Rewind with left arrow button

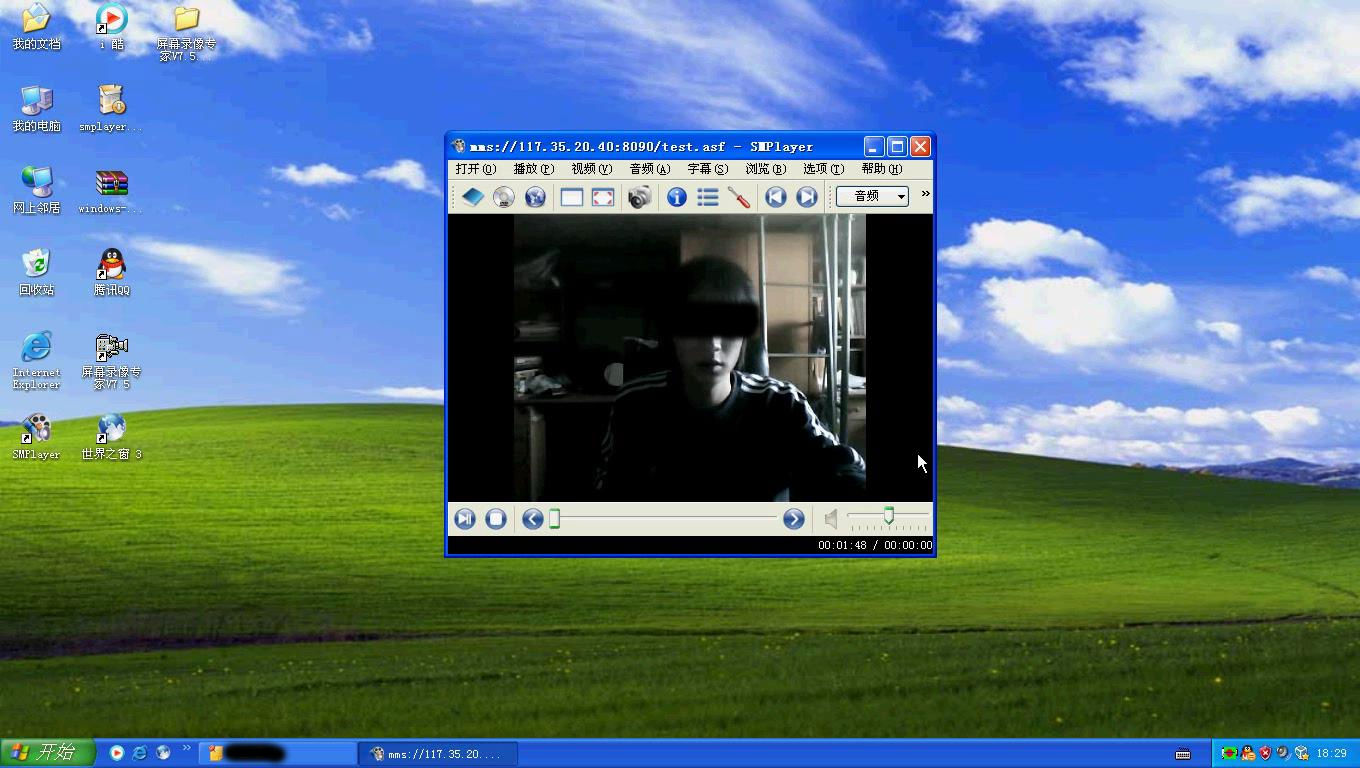tap(532, 518)
